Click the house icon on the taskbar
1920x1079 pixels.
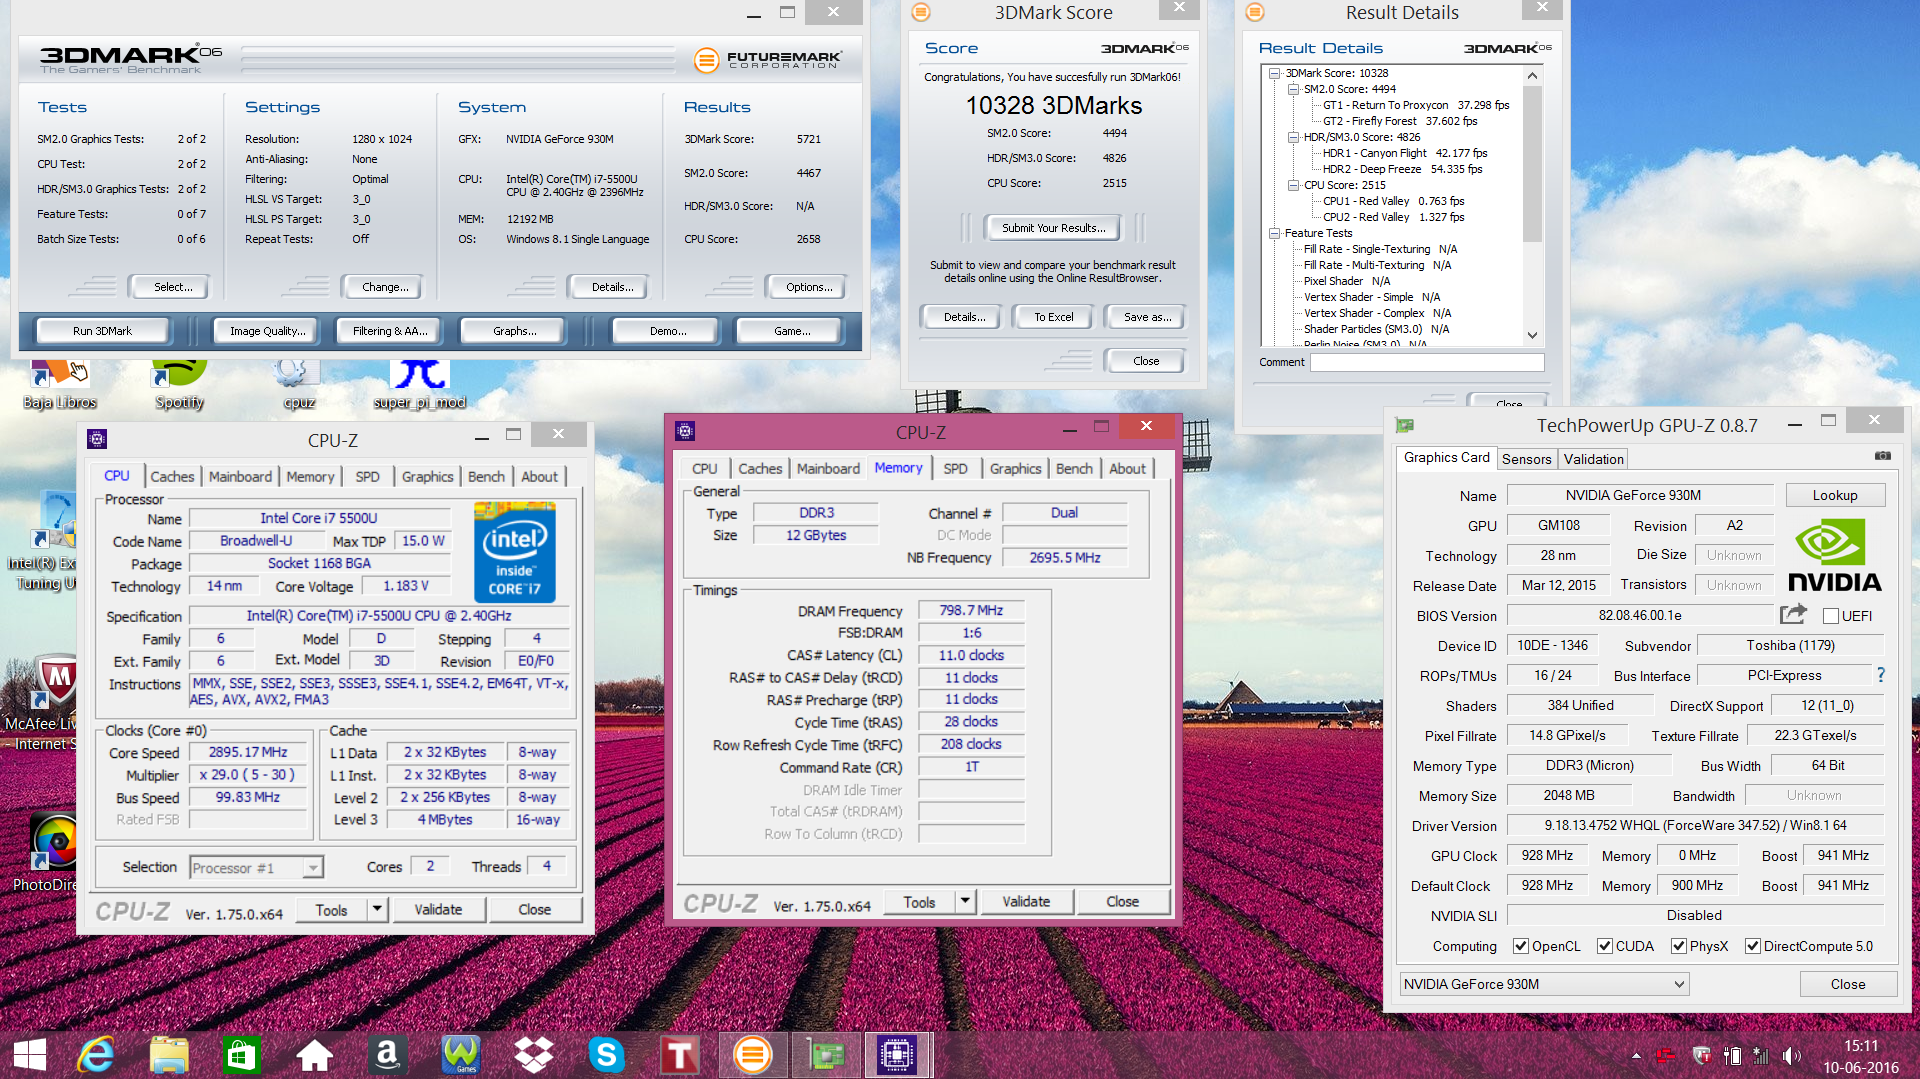pos(314,1055)
